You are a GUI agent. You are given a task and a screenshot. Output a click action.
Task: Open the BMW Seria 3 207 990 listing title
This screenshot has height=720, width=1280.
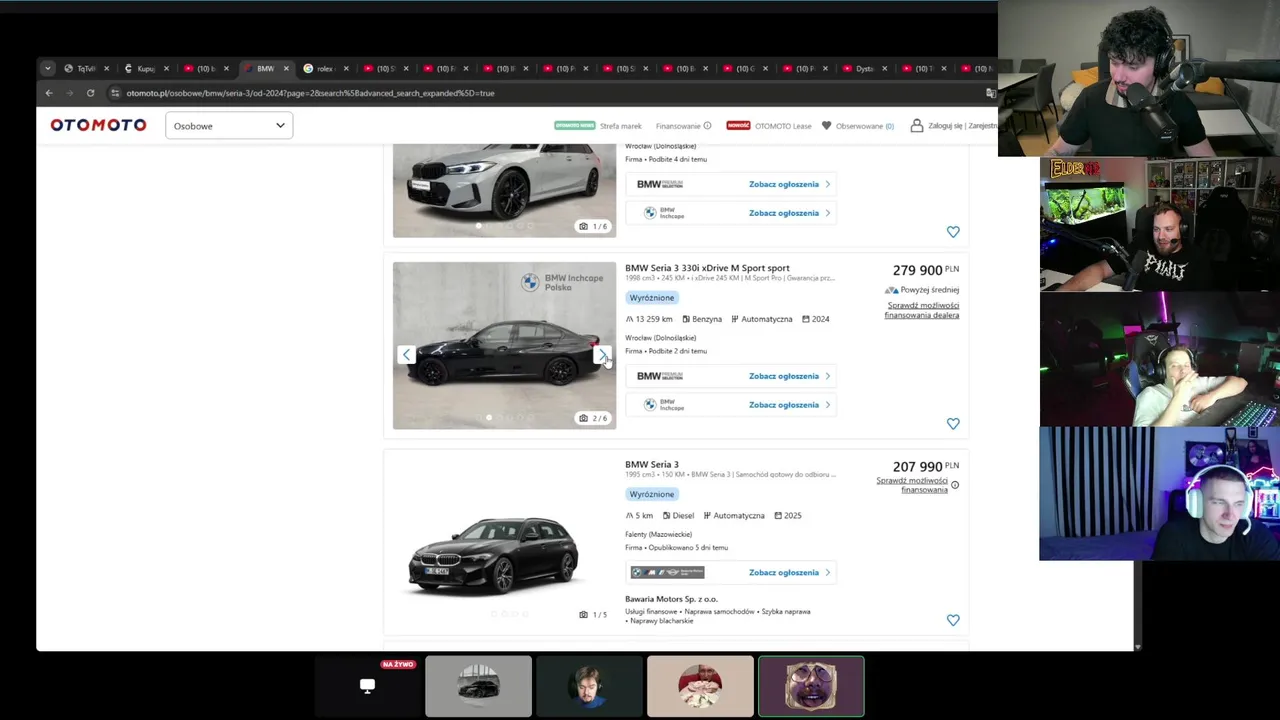click(652, 464)
